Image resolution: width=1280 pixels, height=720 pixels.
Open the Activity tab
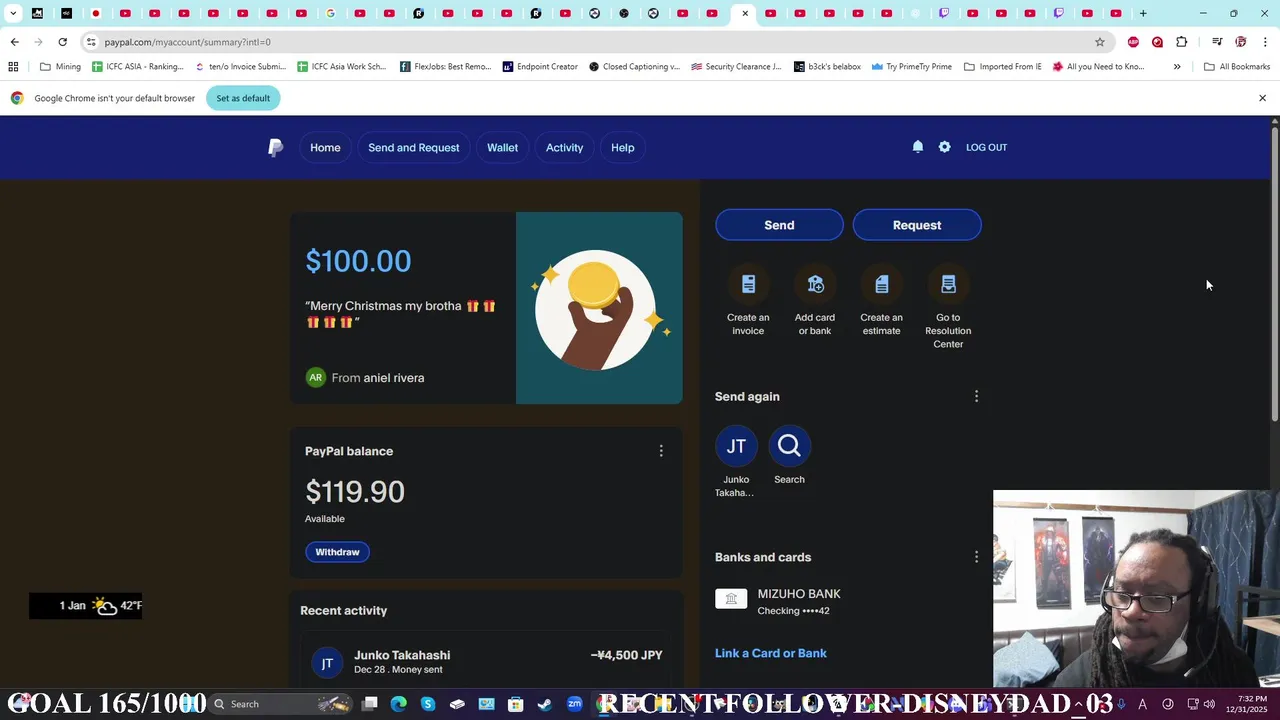coord(564,148)
